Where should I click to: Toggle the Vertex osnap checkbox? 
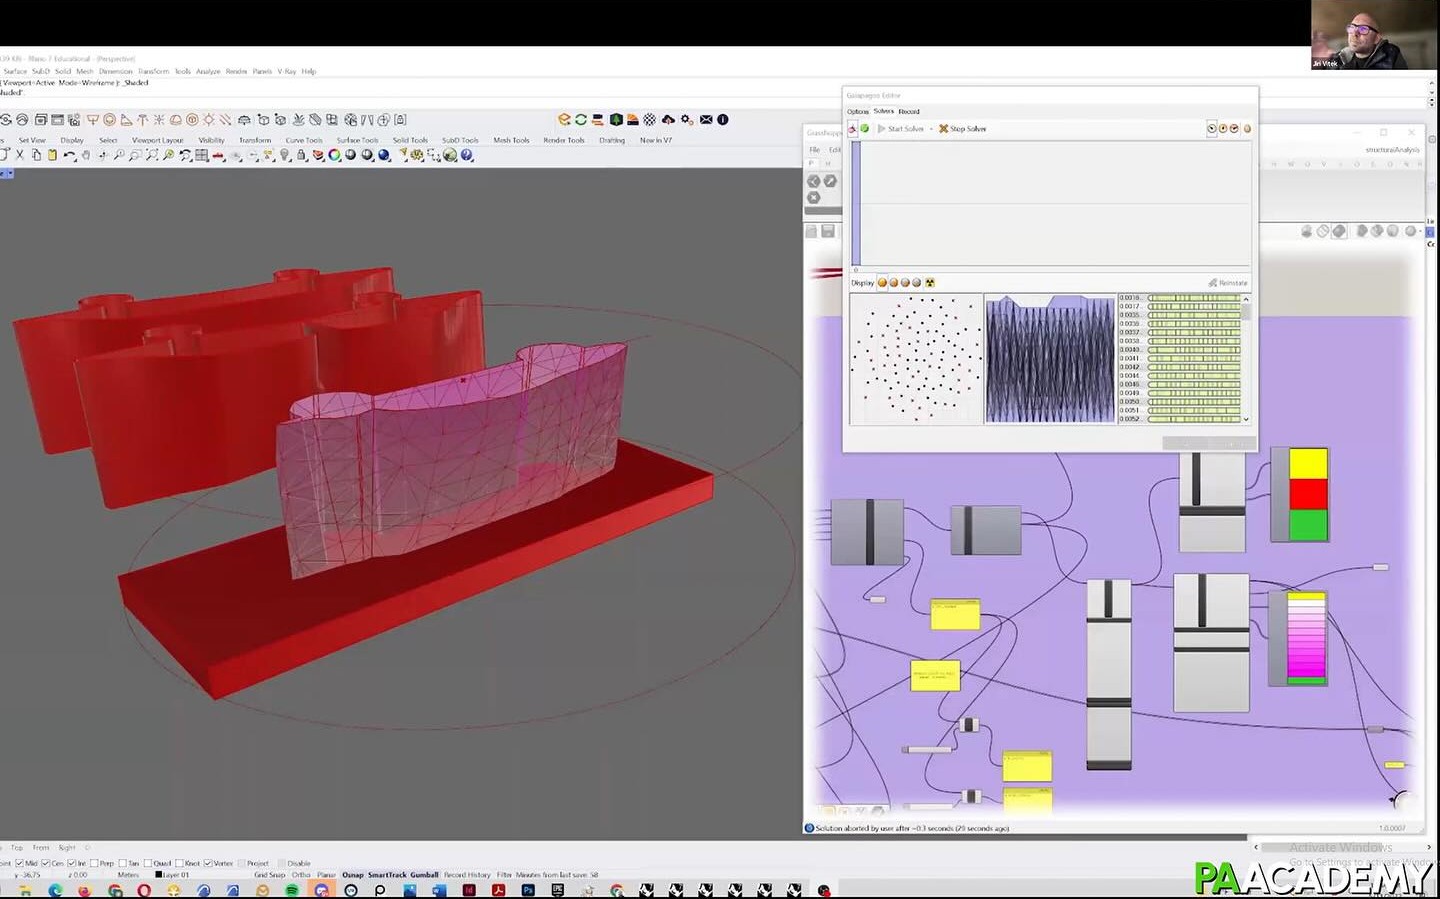(208, 863)
